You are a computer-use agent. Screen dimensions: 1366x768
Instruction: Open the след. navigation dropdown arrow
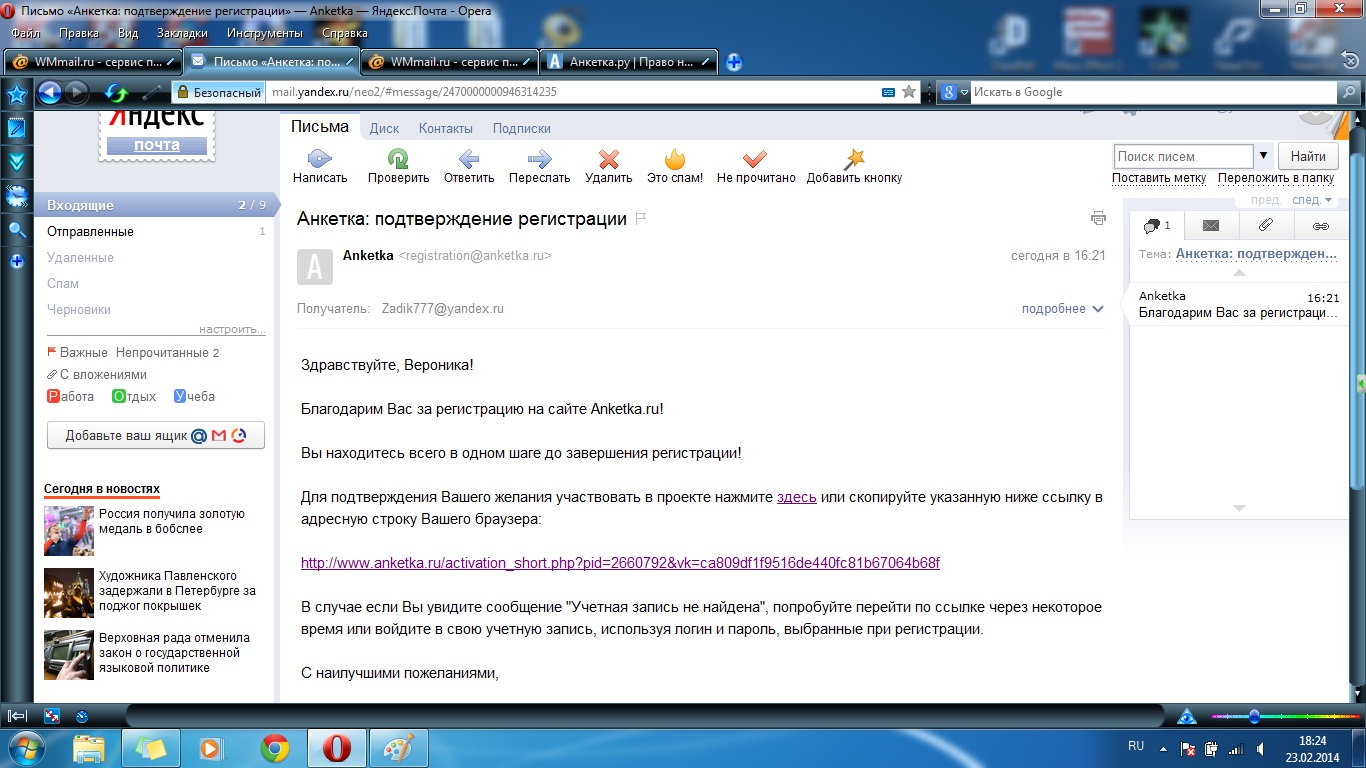pyautogui.click(x=1330, y=200)
